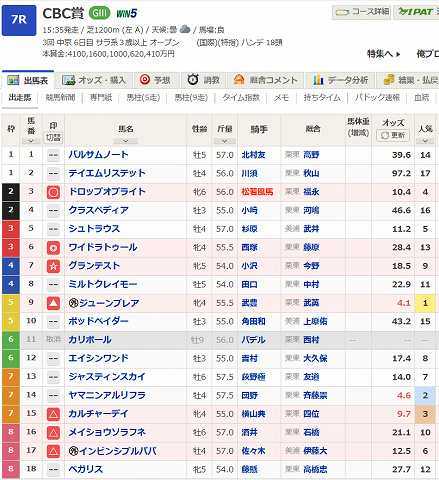Click the filled triangle mark for ジューンブレア
The image size is (439, 480).
coord(53,303)
